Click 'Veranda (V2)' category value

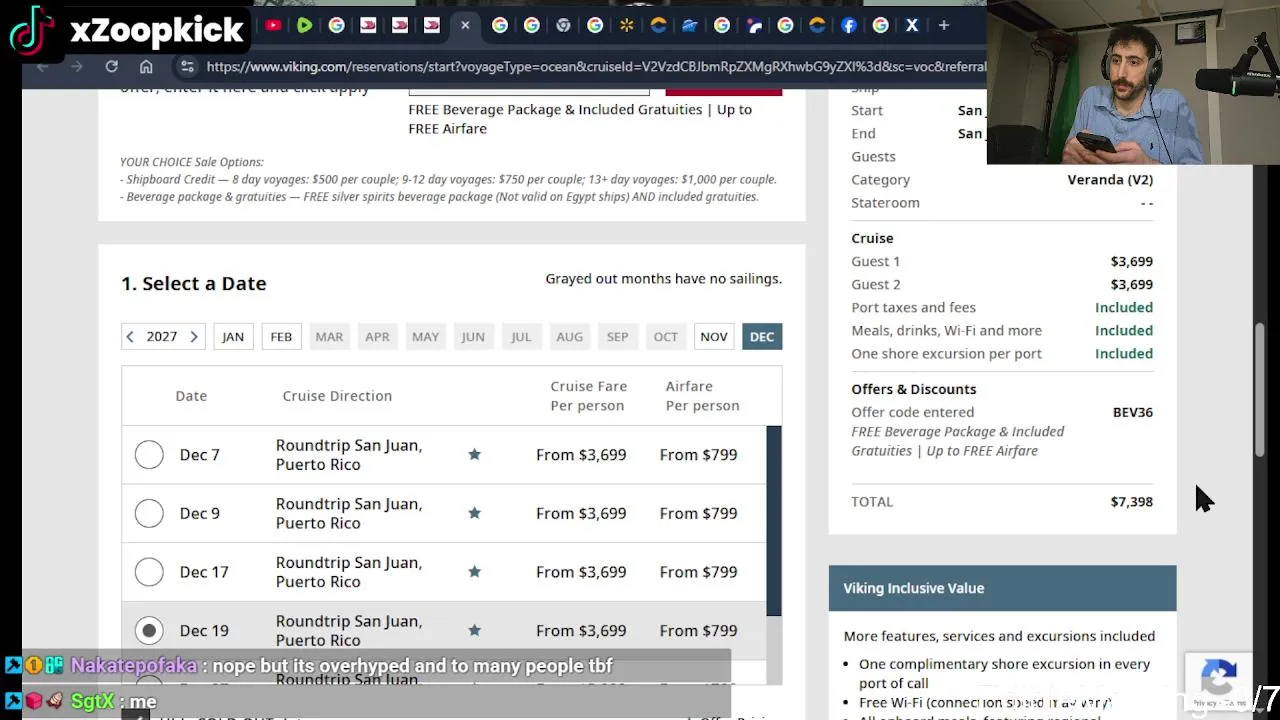tap(1110, 180)
